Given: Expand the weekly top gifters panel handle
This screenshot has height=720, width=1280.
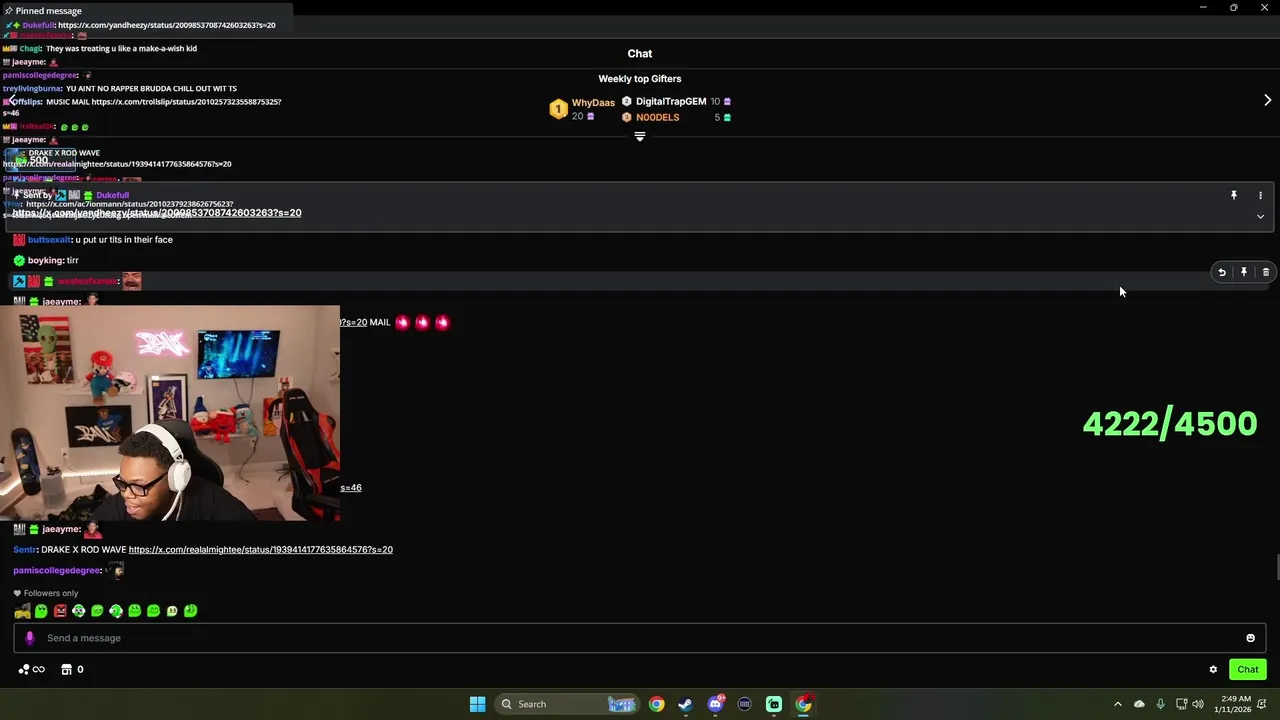Looking at the screenshot, I should [x=640, y=137].
